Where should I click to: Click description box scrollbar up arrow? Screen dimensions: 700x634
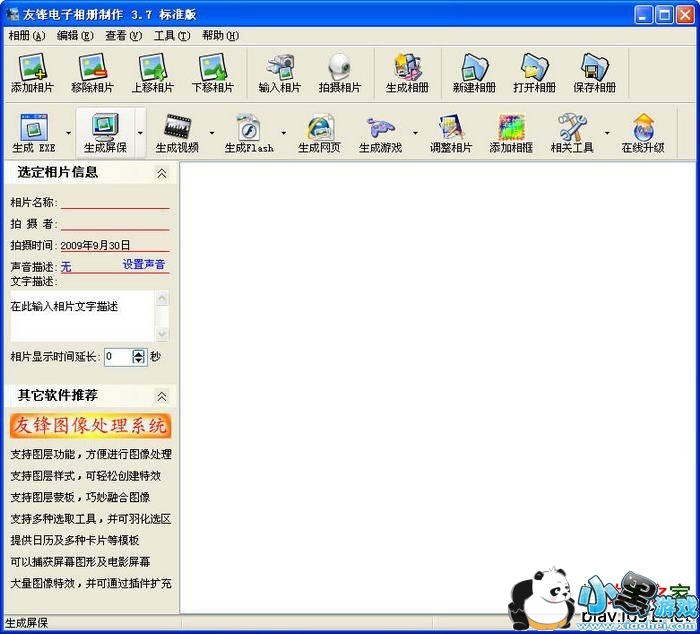pyautogui.click(x=162, y=298)
